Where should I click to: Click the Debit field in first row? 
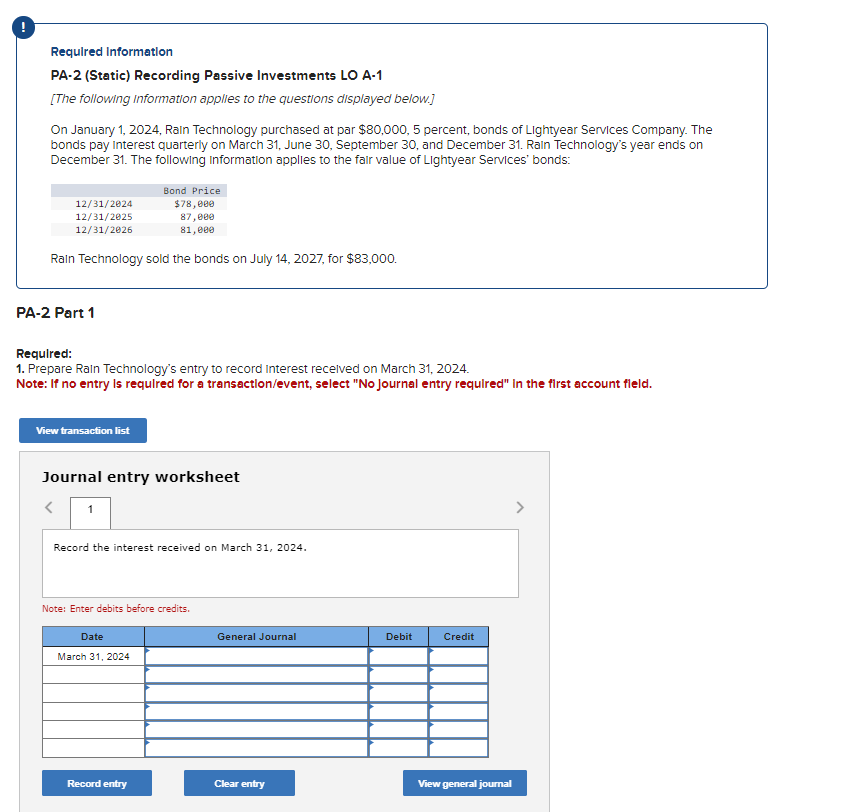coord(398,656)
